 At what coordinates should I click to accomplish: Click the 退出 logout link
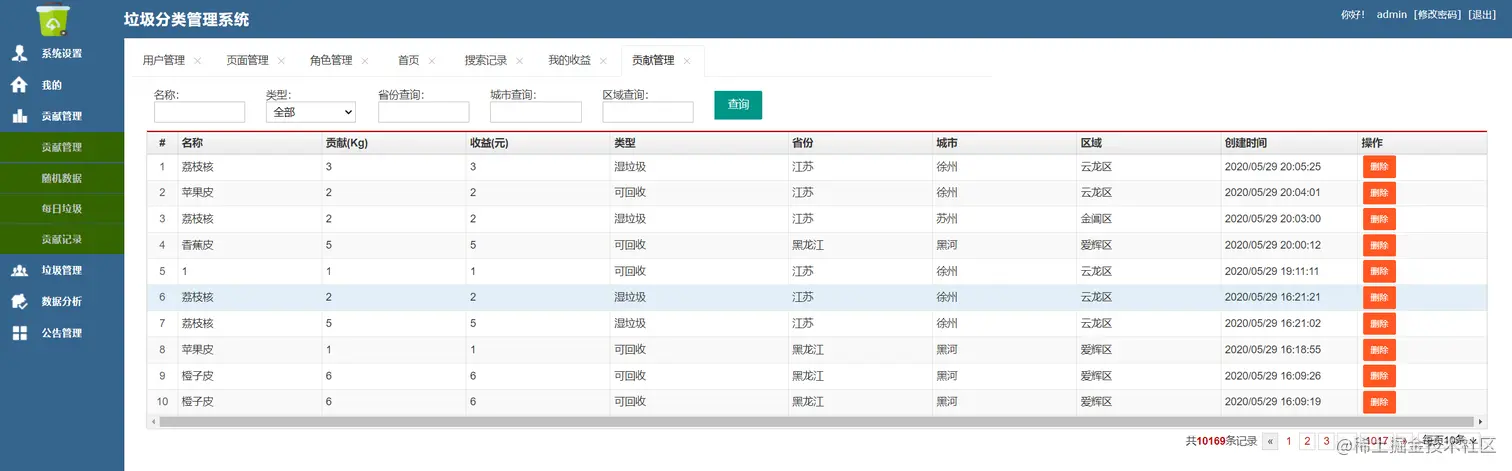click(1482, 15)
